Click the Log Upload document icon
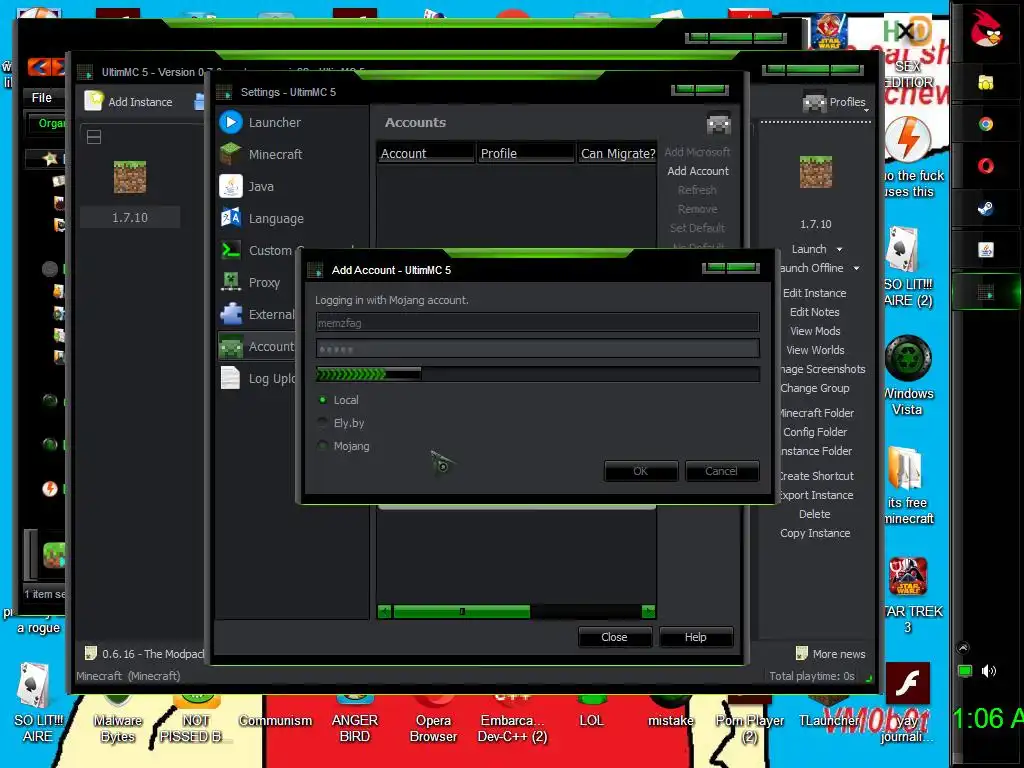1024x768 pixels. (231, 377)
